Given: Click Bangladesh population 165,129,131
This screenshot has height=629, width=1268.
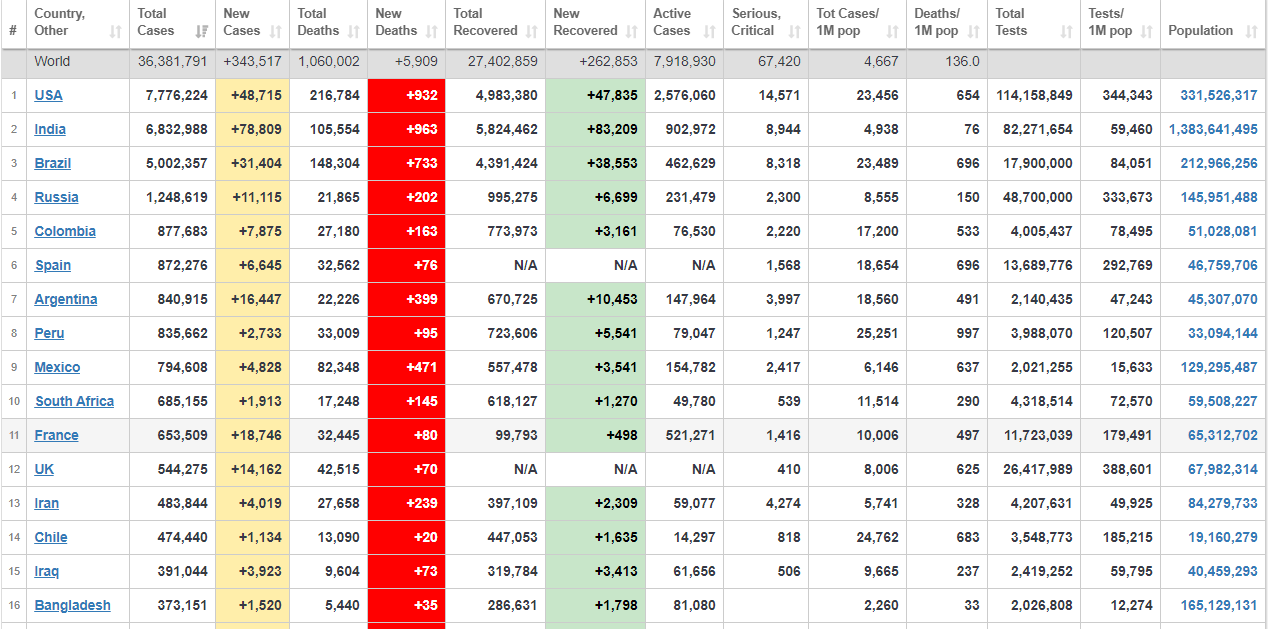Looking at the screenshot, I should (x=1219, y=605).
